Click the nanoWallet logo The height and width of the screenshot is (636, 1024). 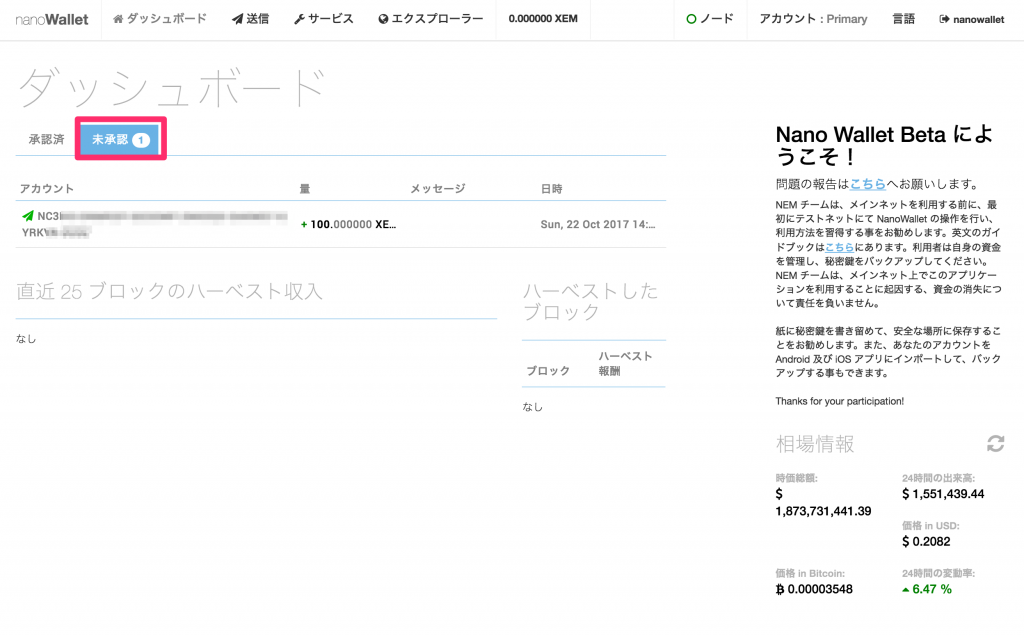[52, 20]
